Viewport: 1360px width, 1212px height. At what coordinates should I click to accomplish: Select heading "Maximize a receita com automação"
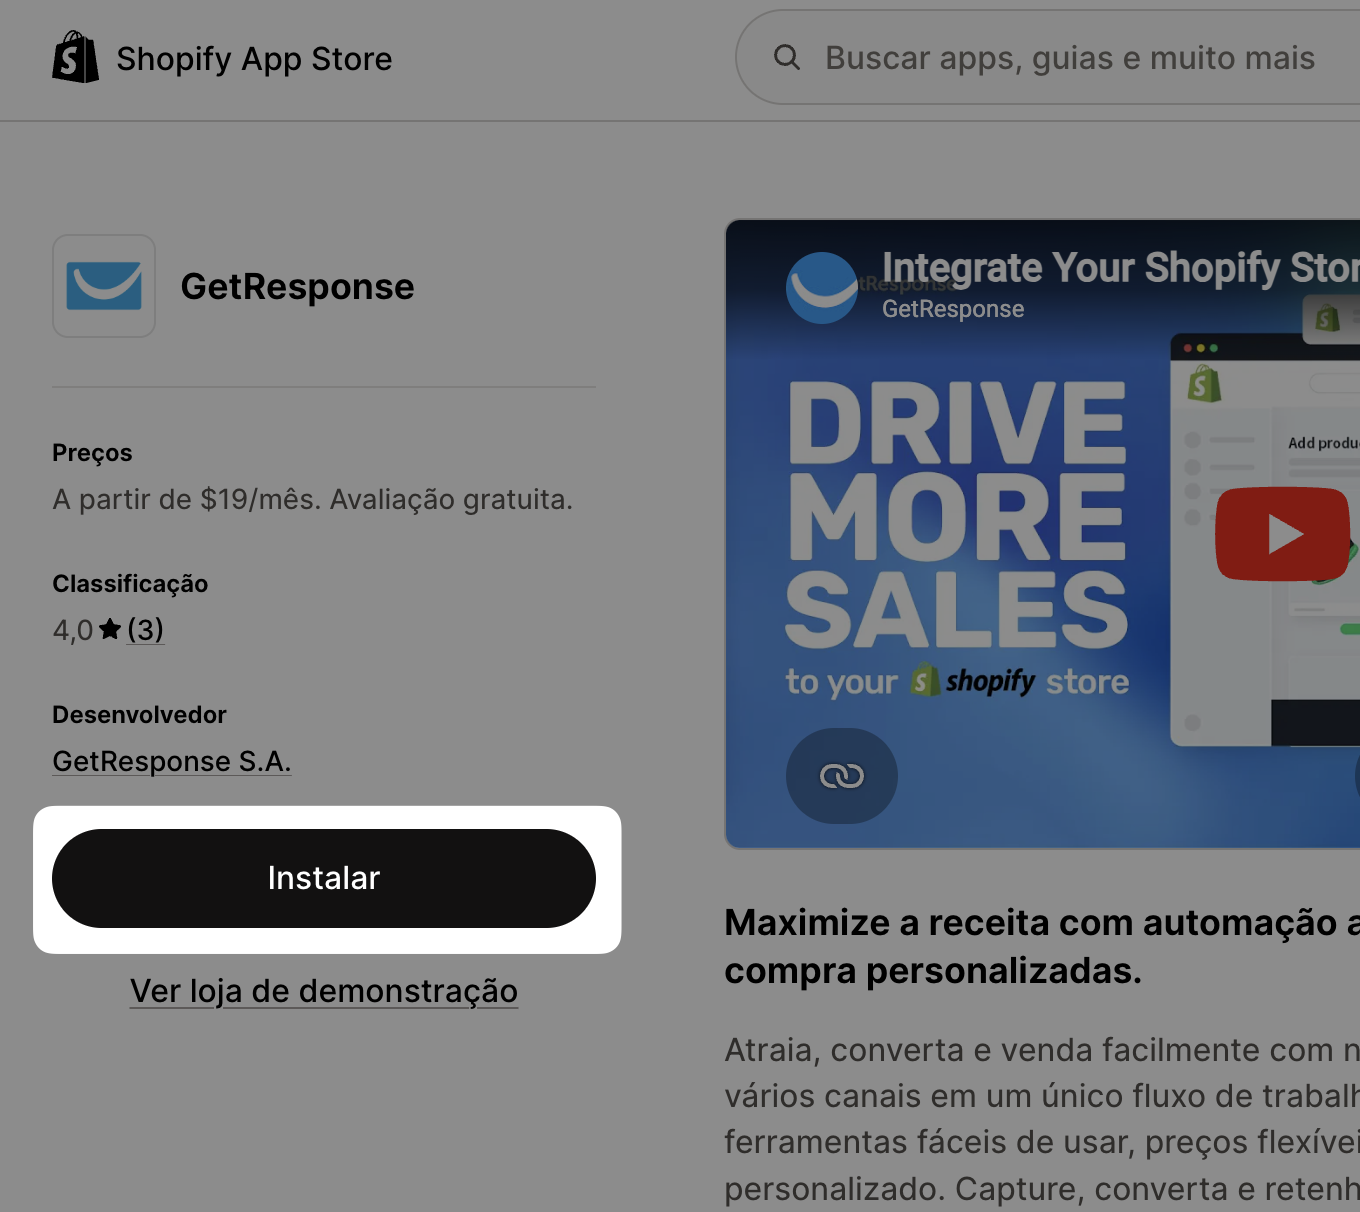1042,946
